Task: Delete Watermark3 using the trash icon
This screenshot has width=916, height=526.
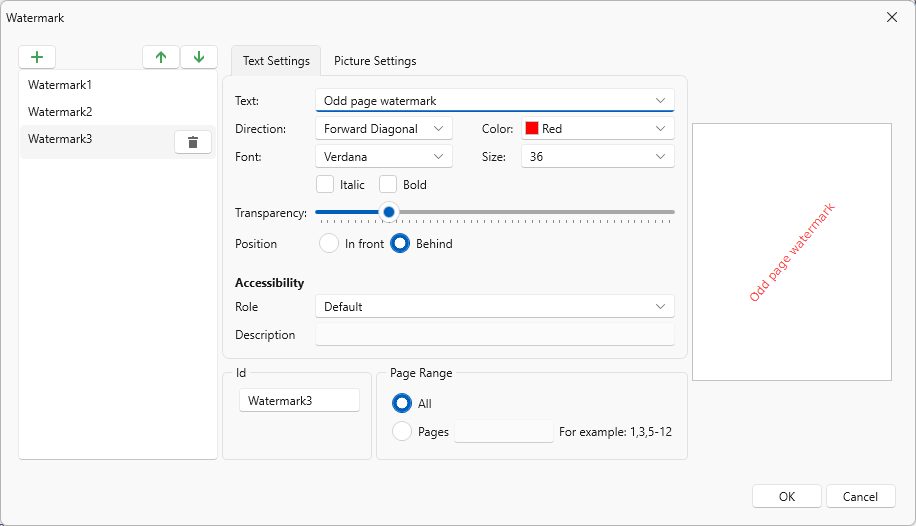Action: pyautogui.click(x=193, y=142)
